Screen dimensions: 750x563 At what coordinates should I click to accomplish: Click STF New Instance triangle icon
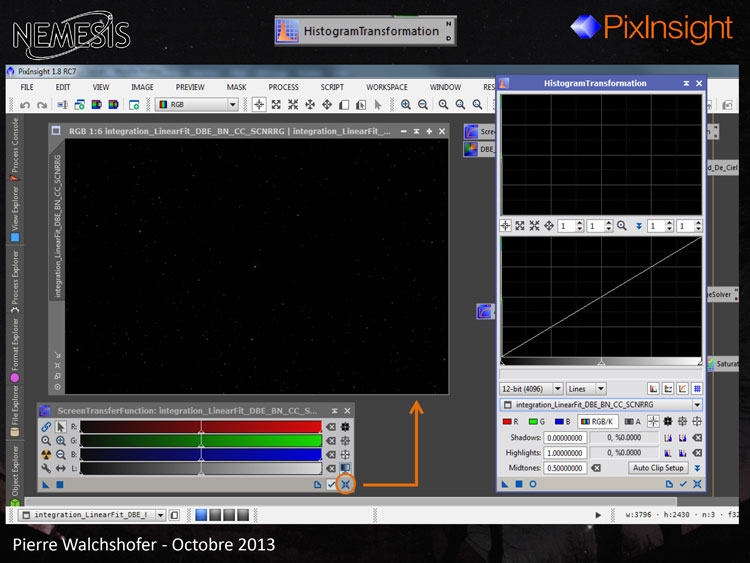pos(46,485)
